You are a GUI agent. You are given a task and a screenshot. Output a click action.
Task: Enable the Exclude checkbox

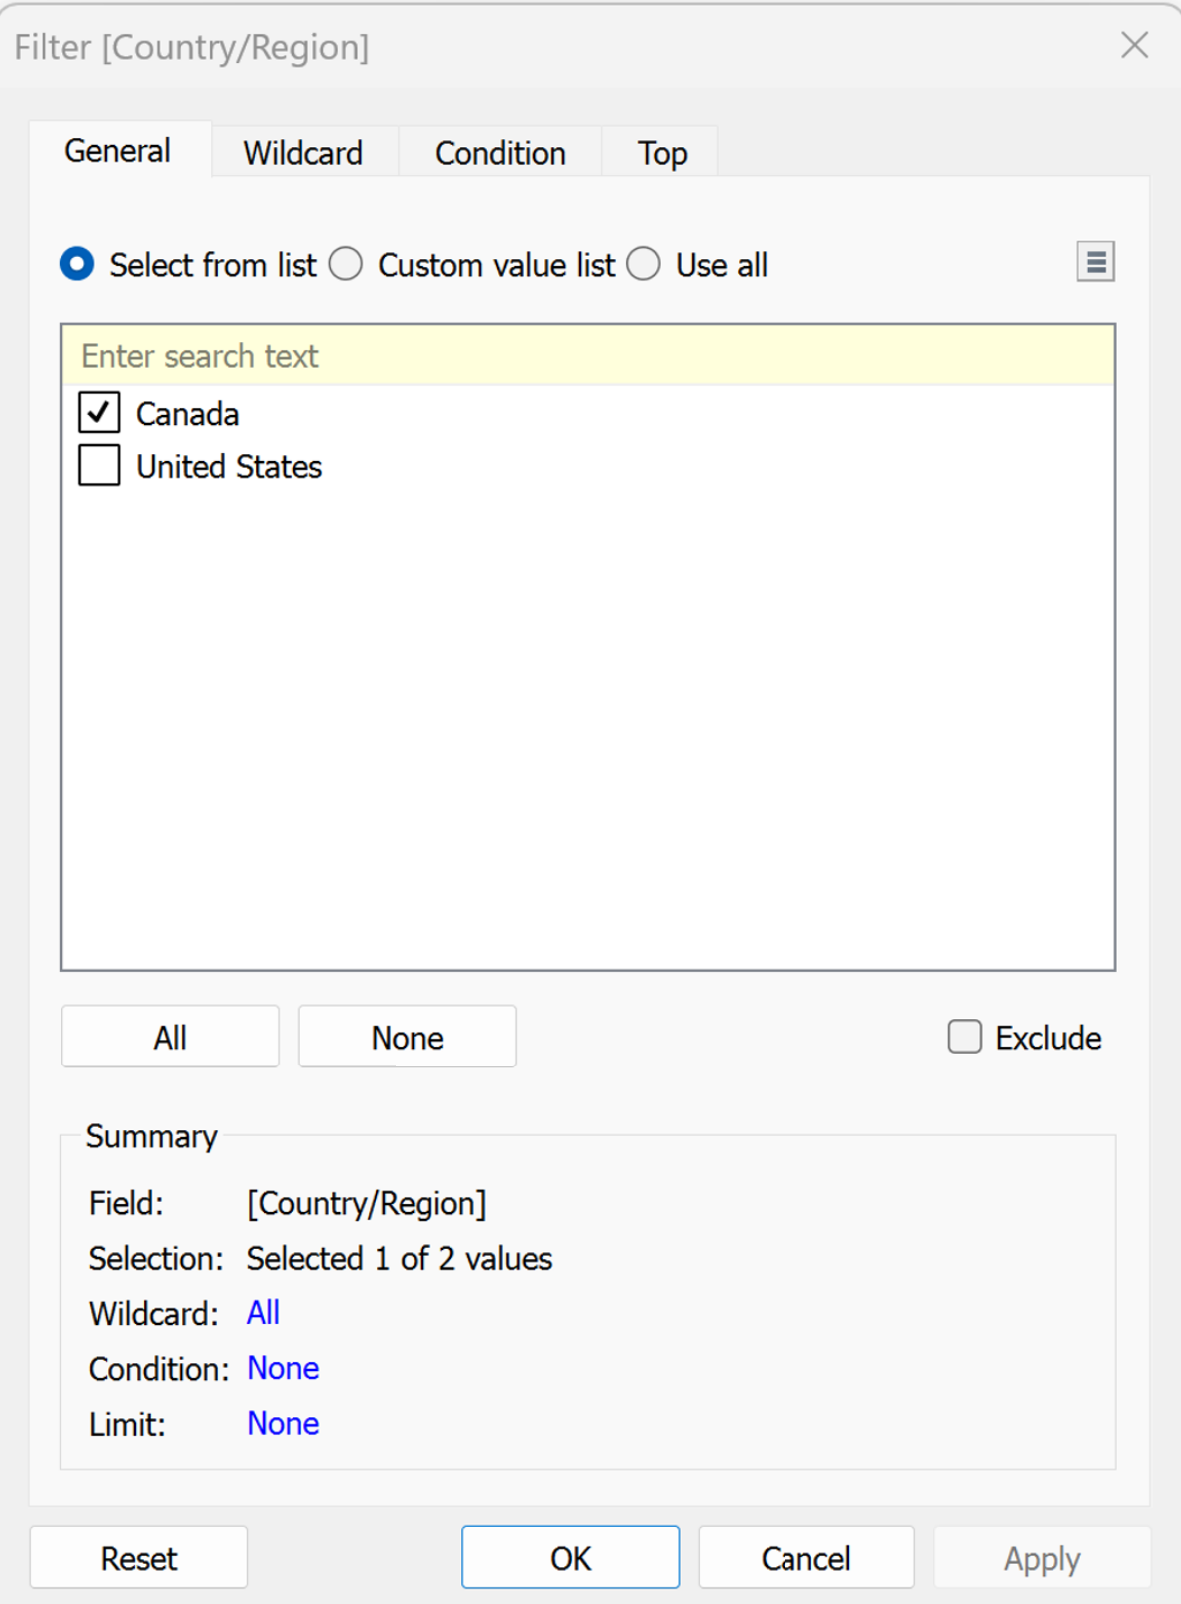pos(964,1037)
